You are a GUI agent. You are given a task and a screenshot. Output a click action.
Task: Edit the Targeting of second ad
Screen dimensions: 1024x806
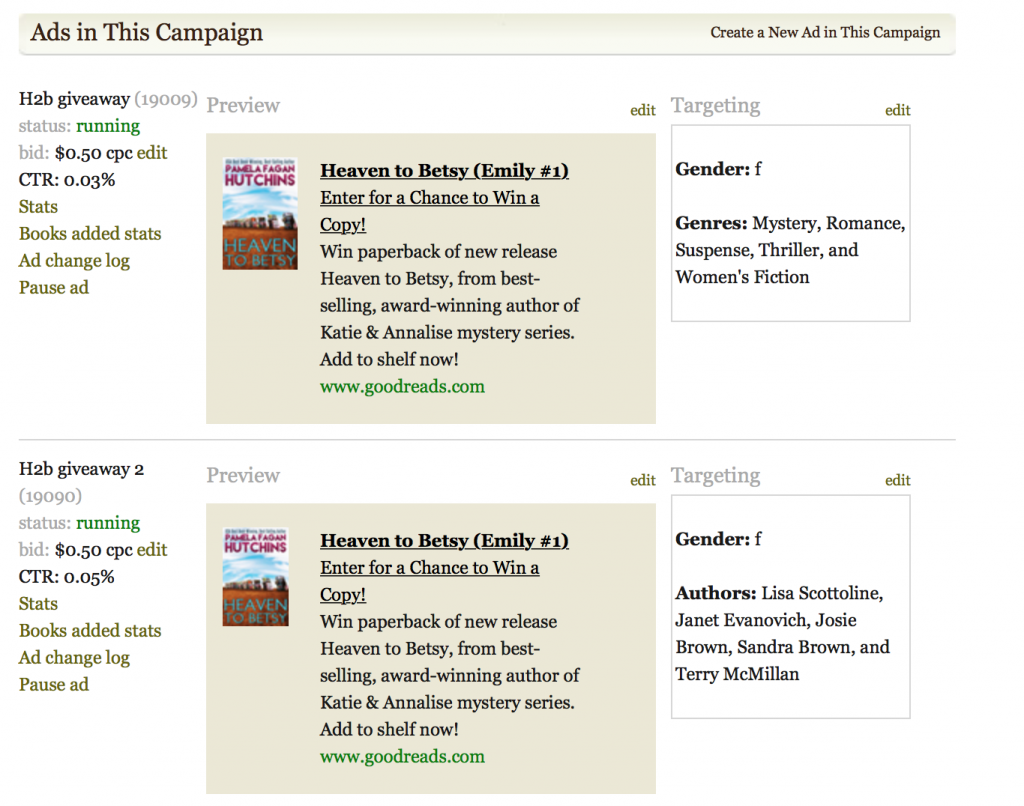pyautogui.click(x=897, y=481)
